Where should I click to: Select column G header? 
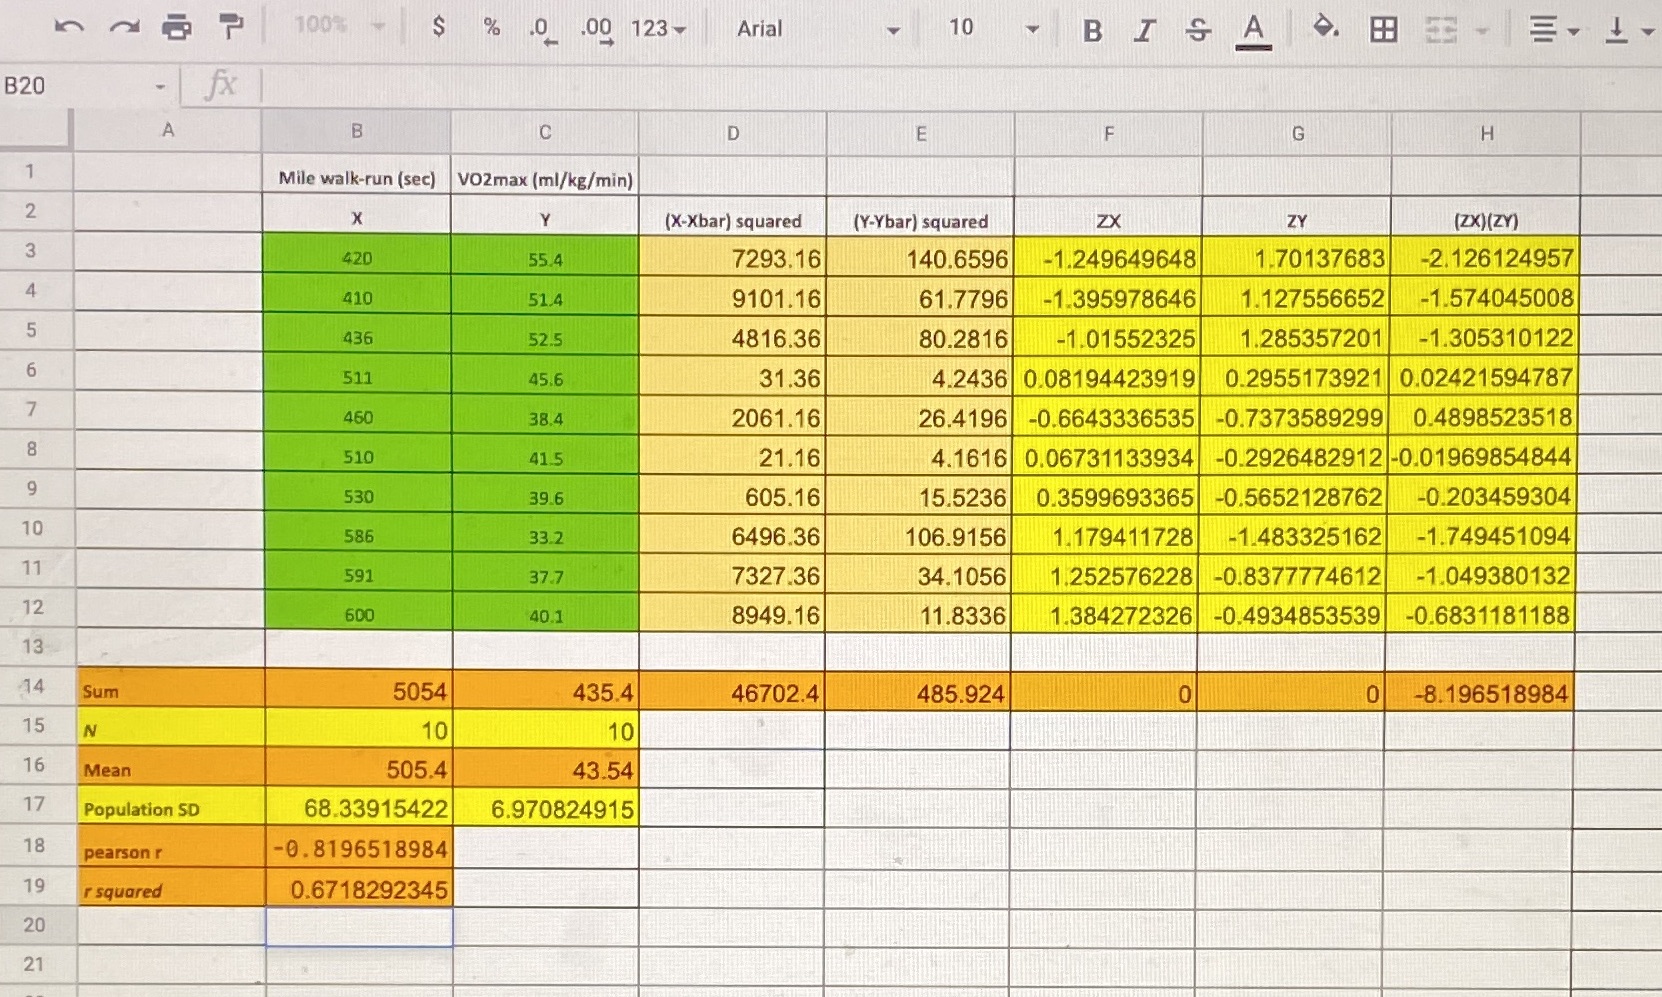(x=1297, y=133)
